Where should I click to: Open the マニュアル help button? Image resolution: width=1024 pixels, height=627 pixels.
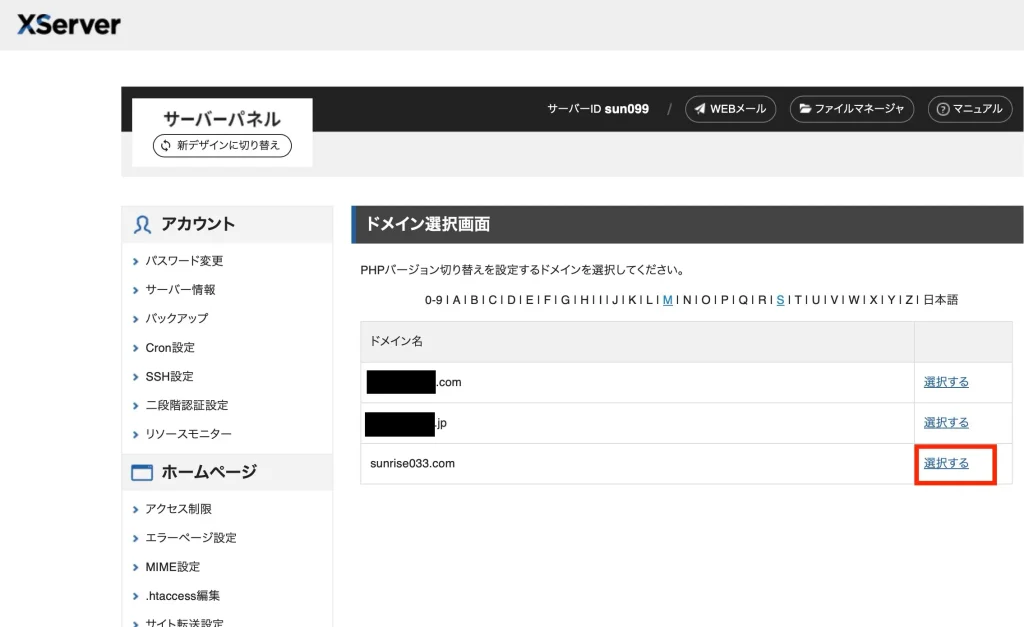tap(970, 109)
